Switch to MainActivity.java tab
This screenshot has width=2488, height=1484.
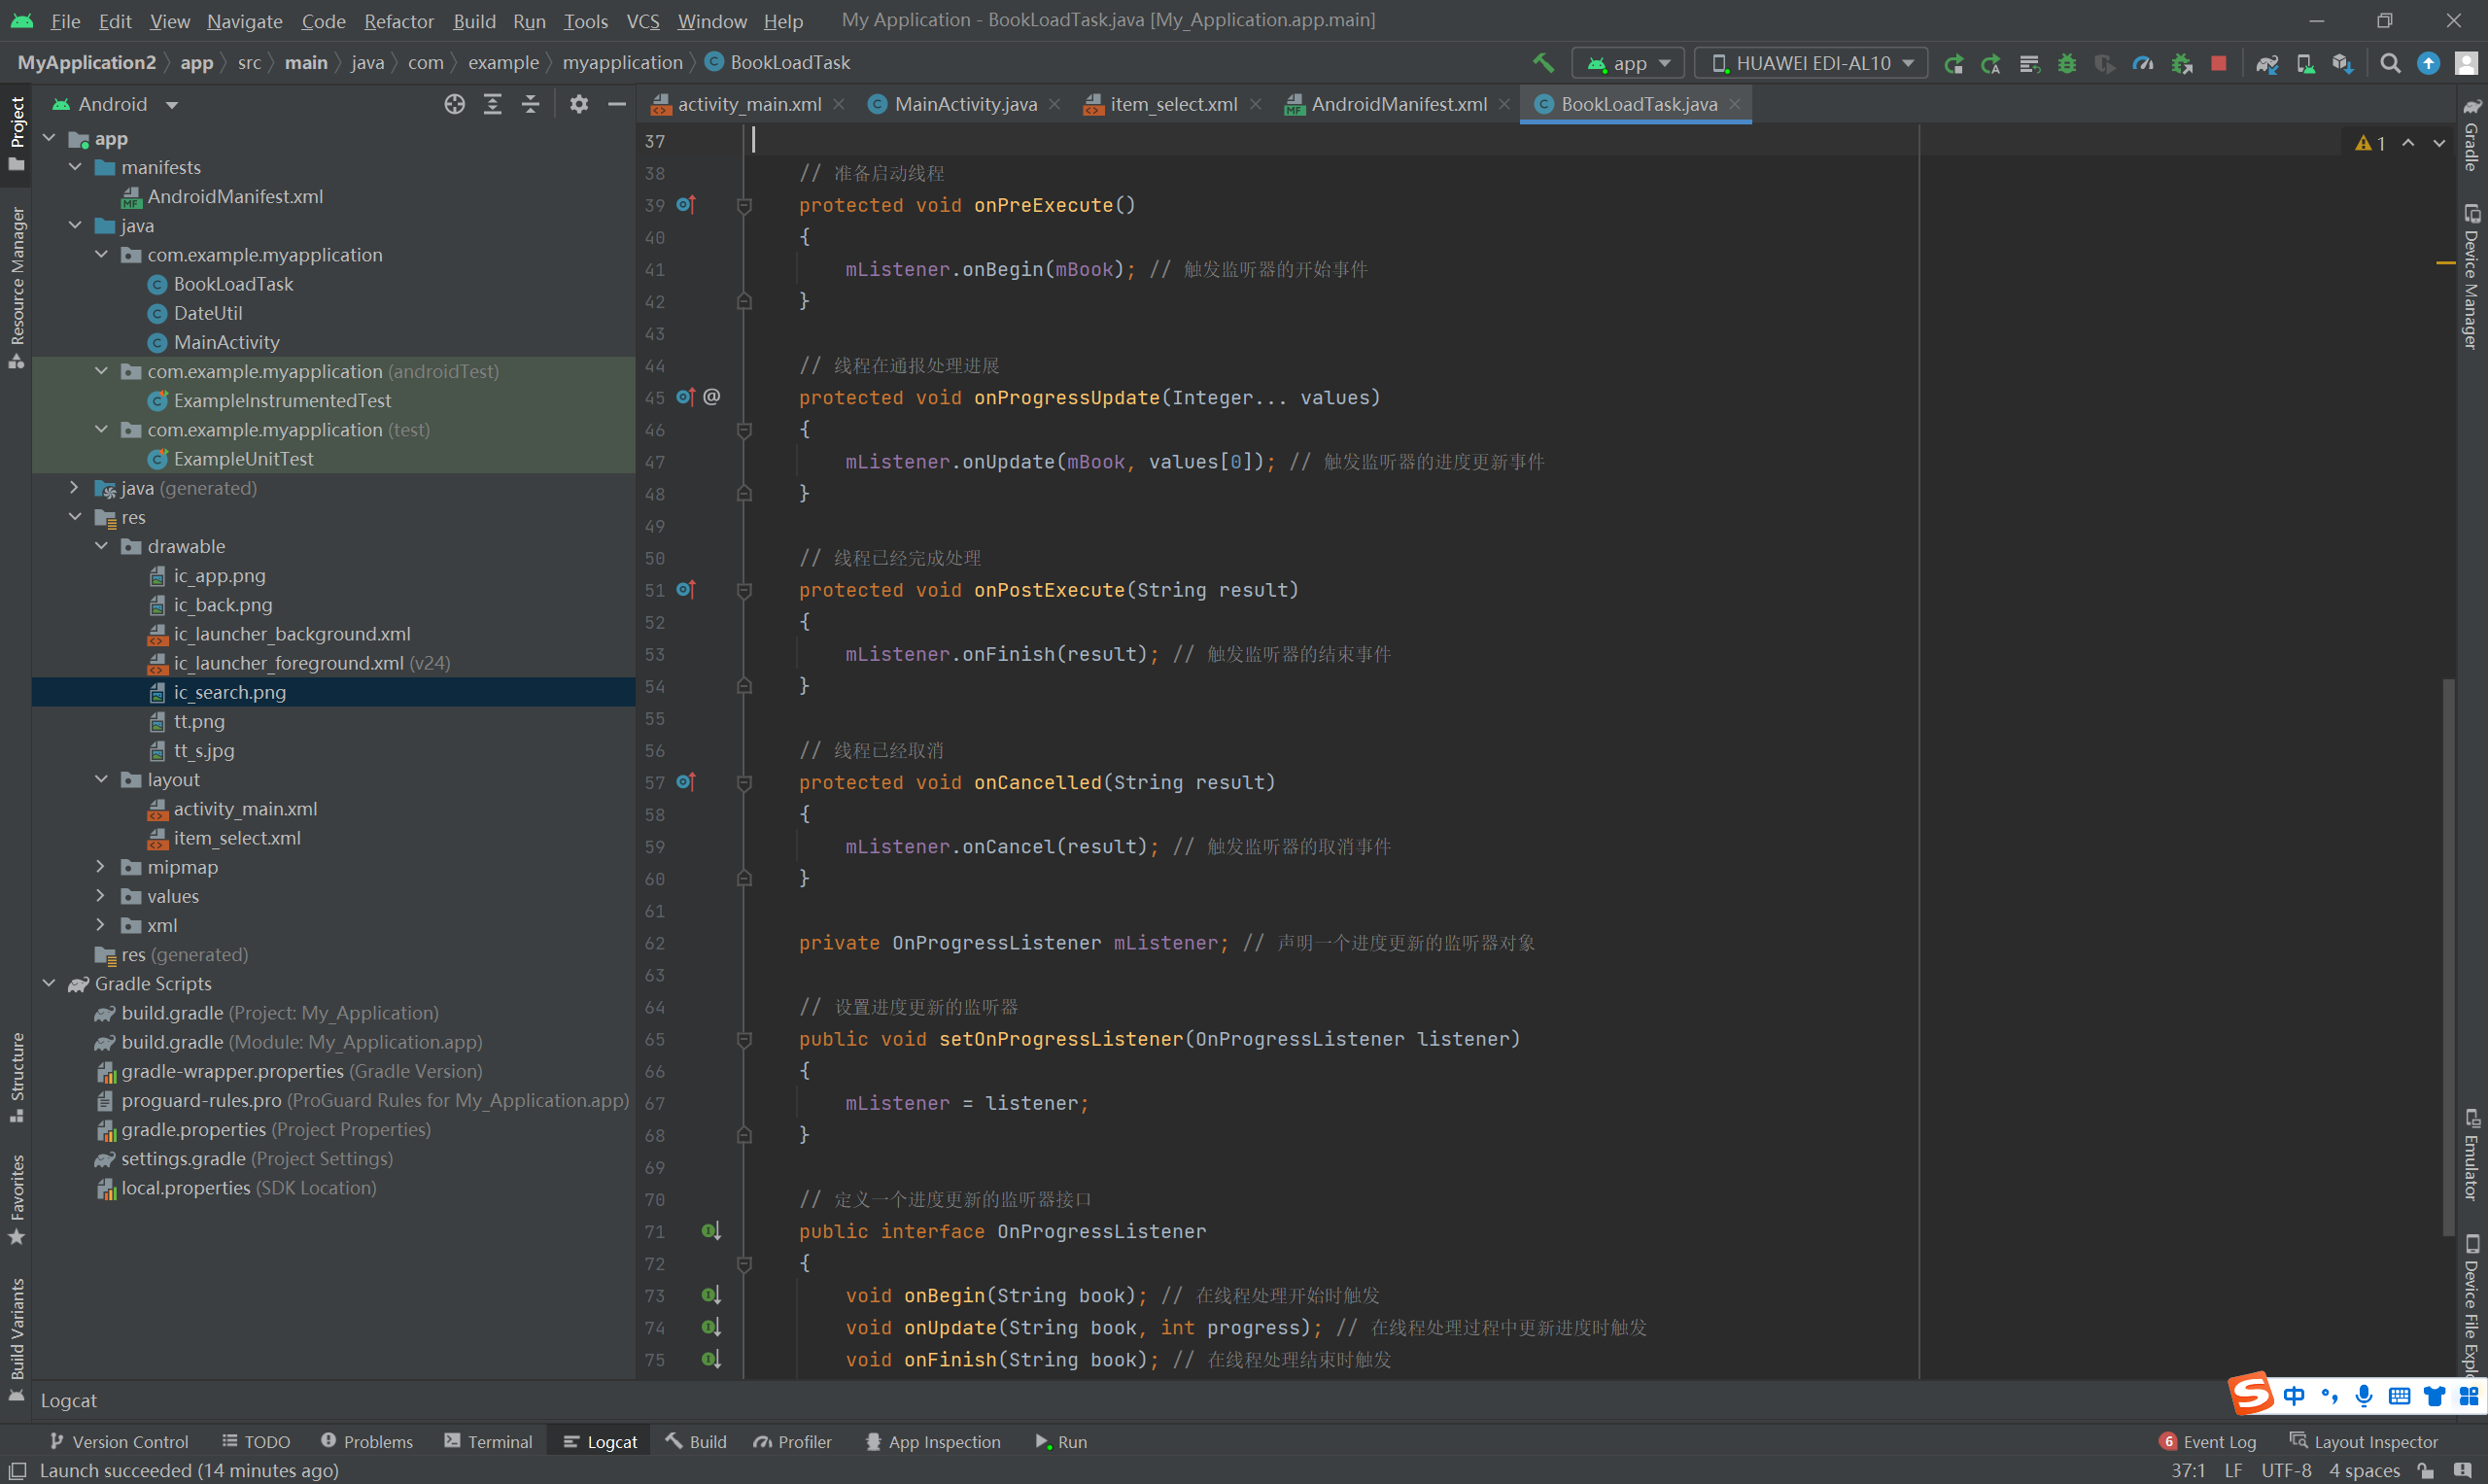click(964, 104)
